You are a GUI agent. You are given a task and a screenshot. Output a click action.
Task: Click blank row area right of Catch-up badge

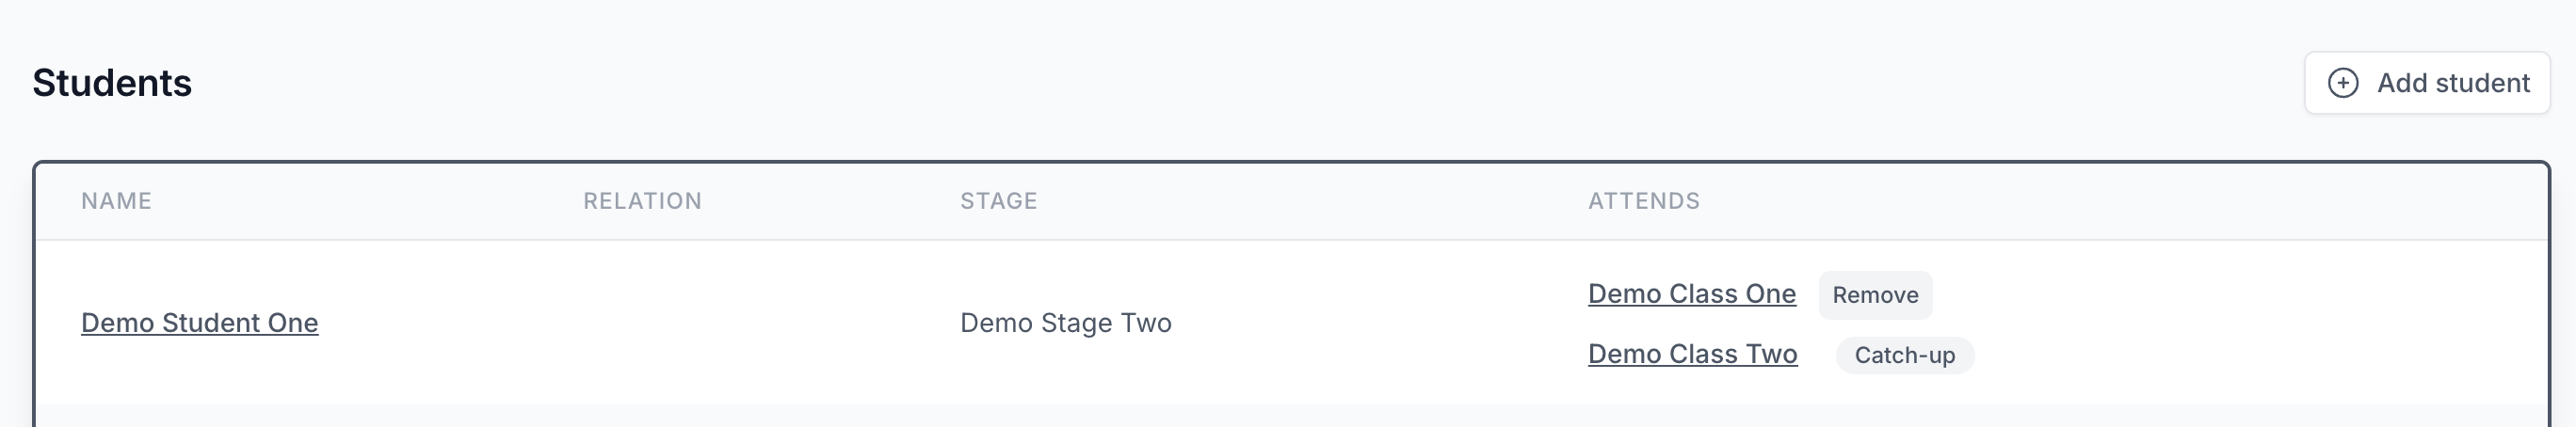pyautogui.click(x=2250, y=355)
